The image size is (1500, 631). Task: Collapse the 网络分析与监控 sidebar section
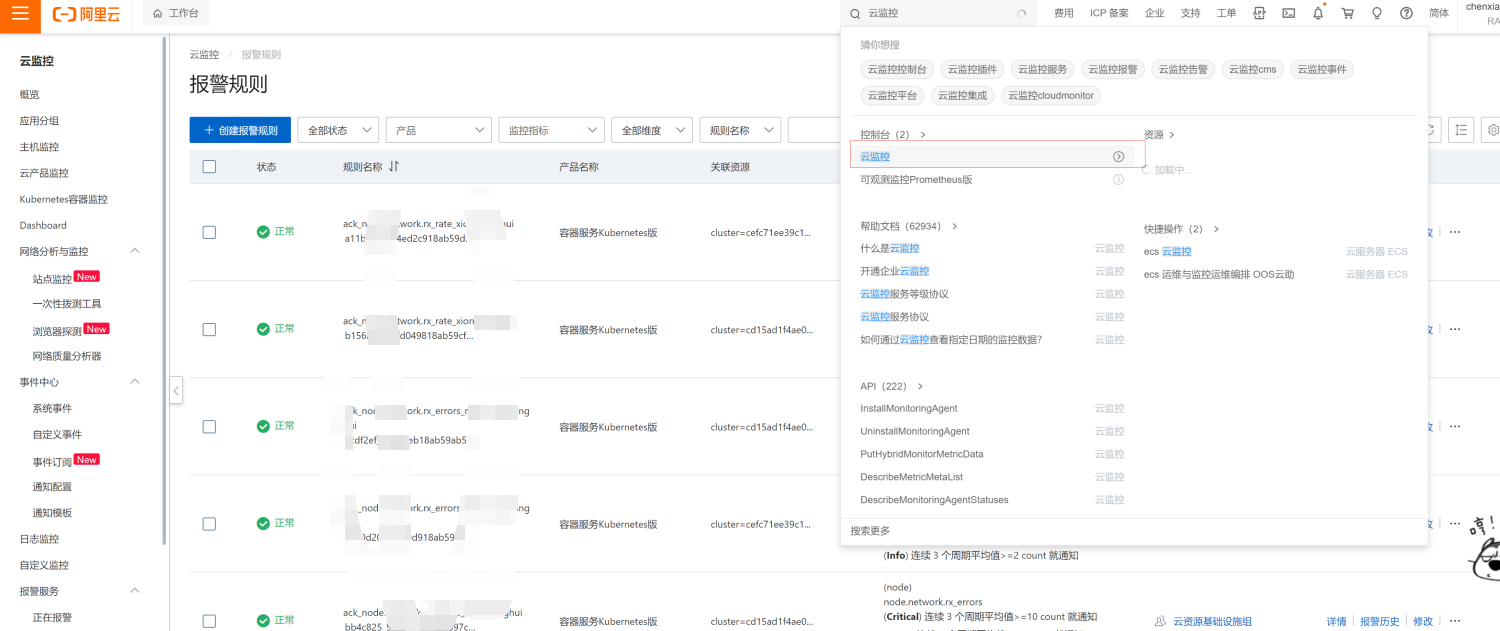(x=135, y=251)
